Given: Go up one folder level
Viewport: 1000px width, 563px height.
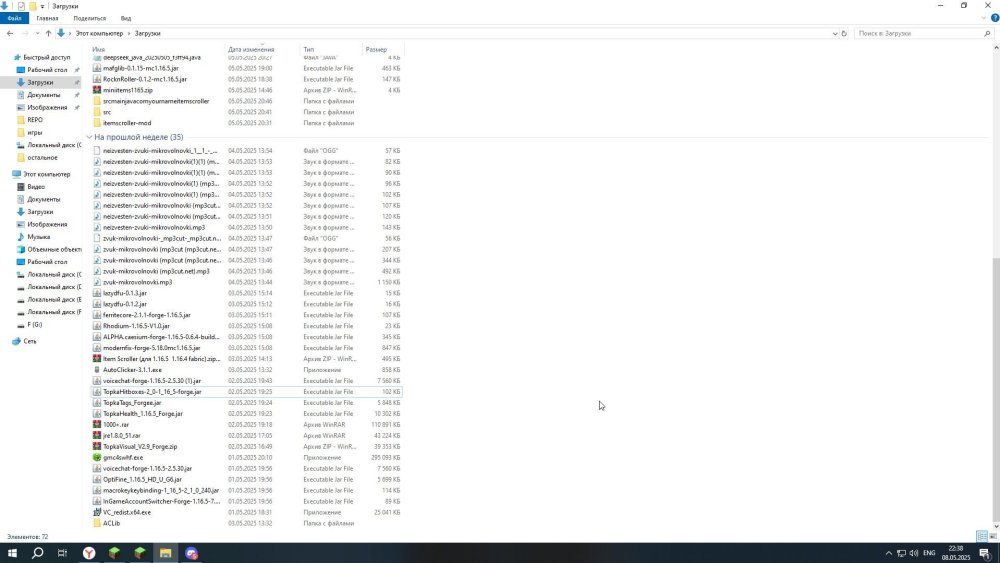Looking at the screenshot, I should click(48, 33).
